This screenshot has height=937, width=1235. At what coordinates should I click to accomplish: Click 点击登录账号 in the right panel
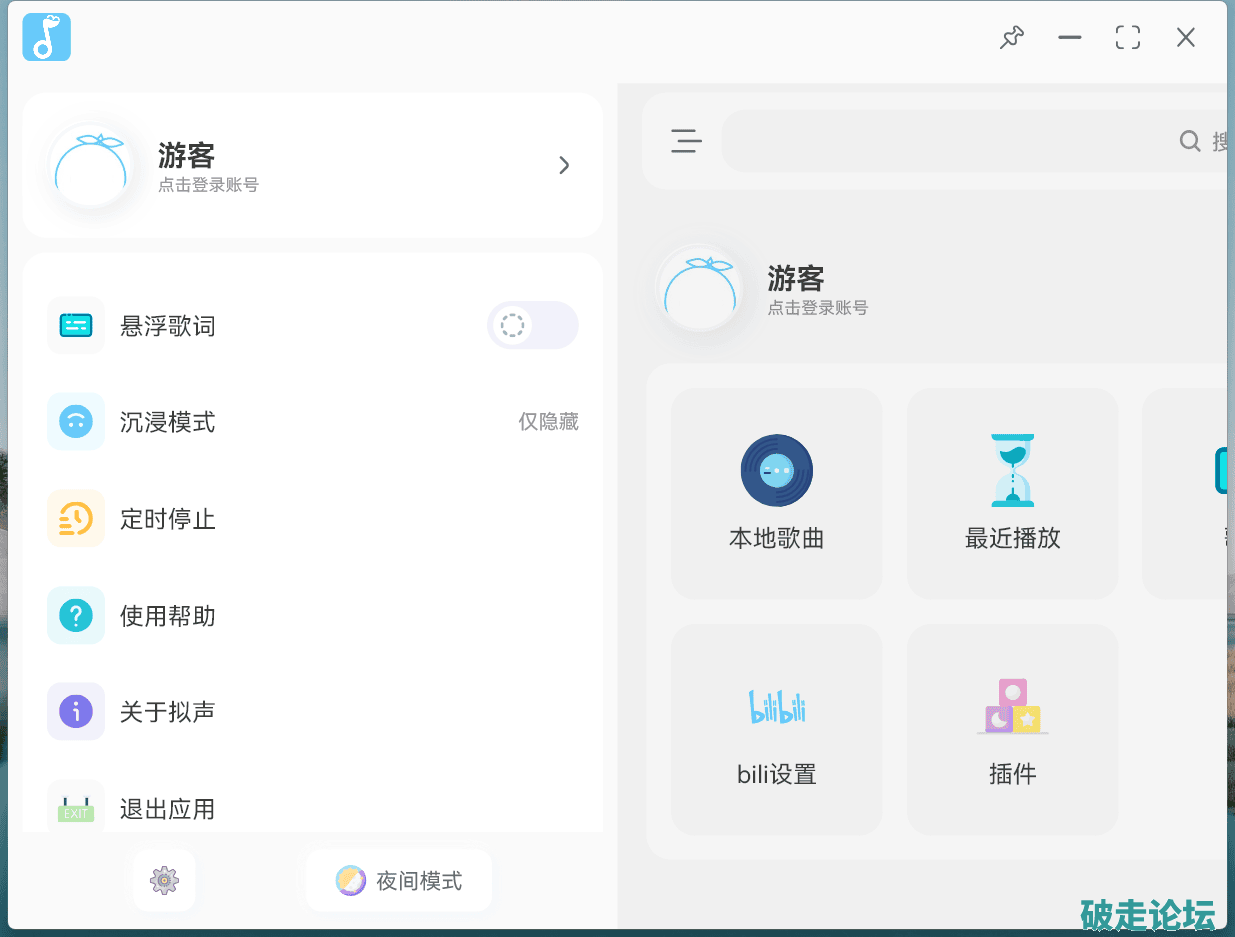pyautogui.click(x=818, y=308)
